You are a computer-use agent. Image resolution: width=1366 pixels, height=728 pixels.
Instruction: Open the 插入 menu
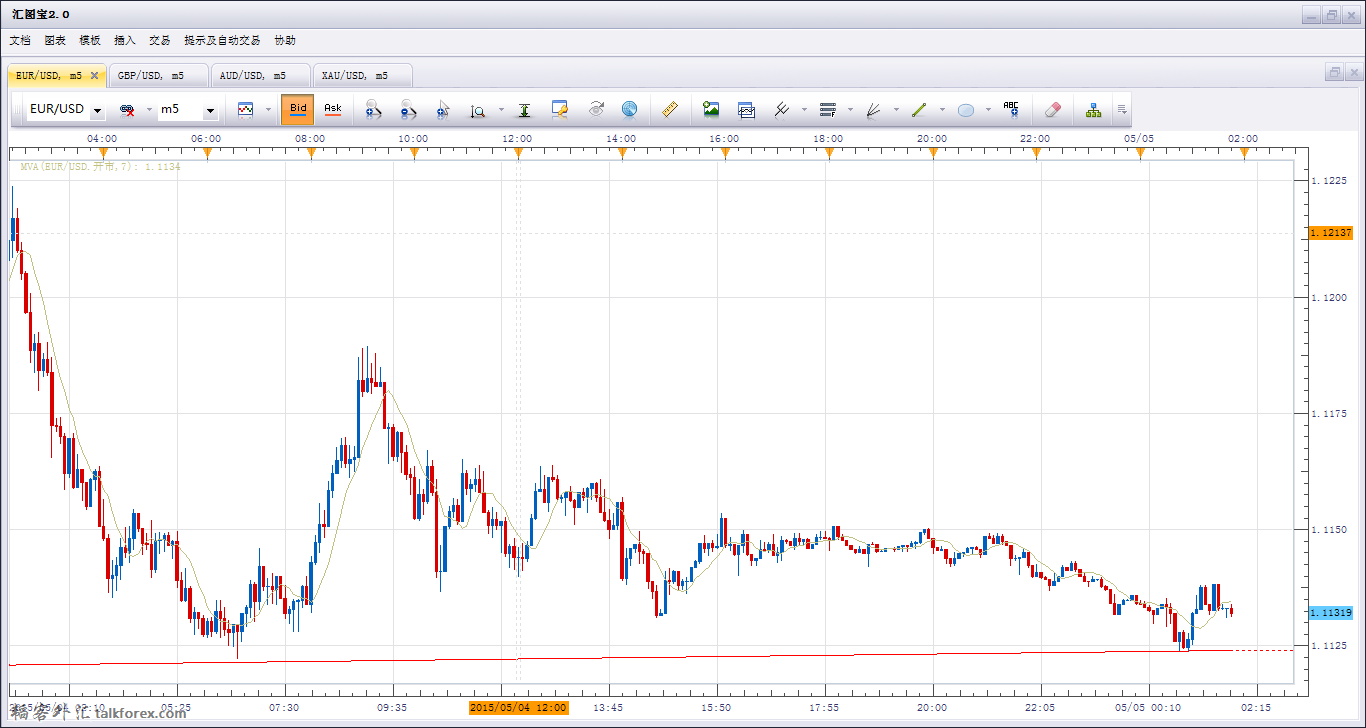[125, 41]
